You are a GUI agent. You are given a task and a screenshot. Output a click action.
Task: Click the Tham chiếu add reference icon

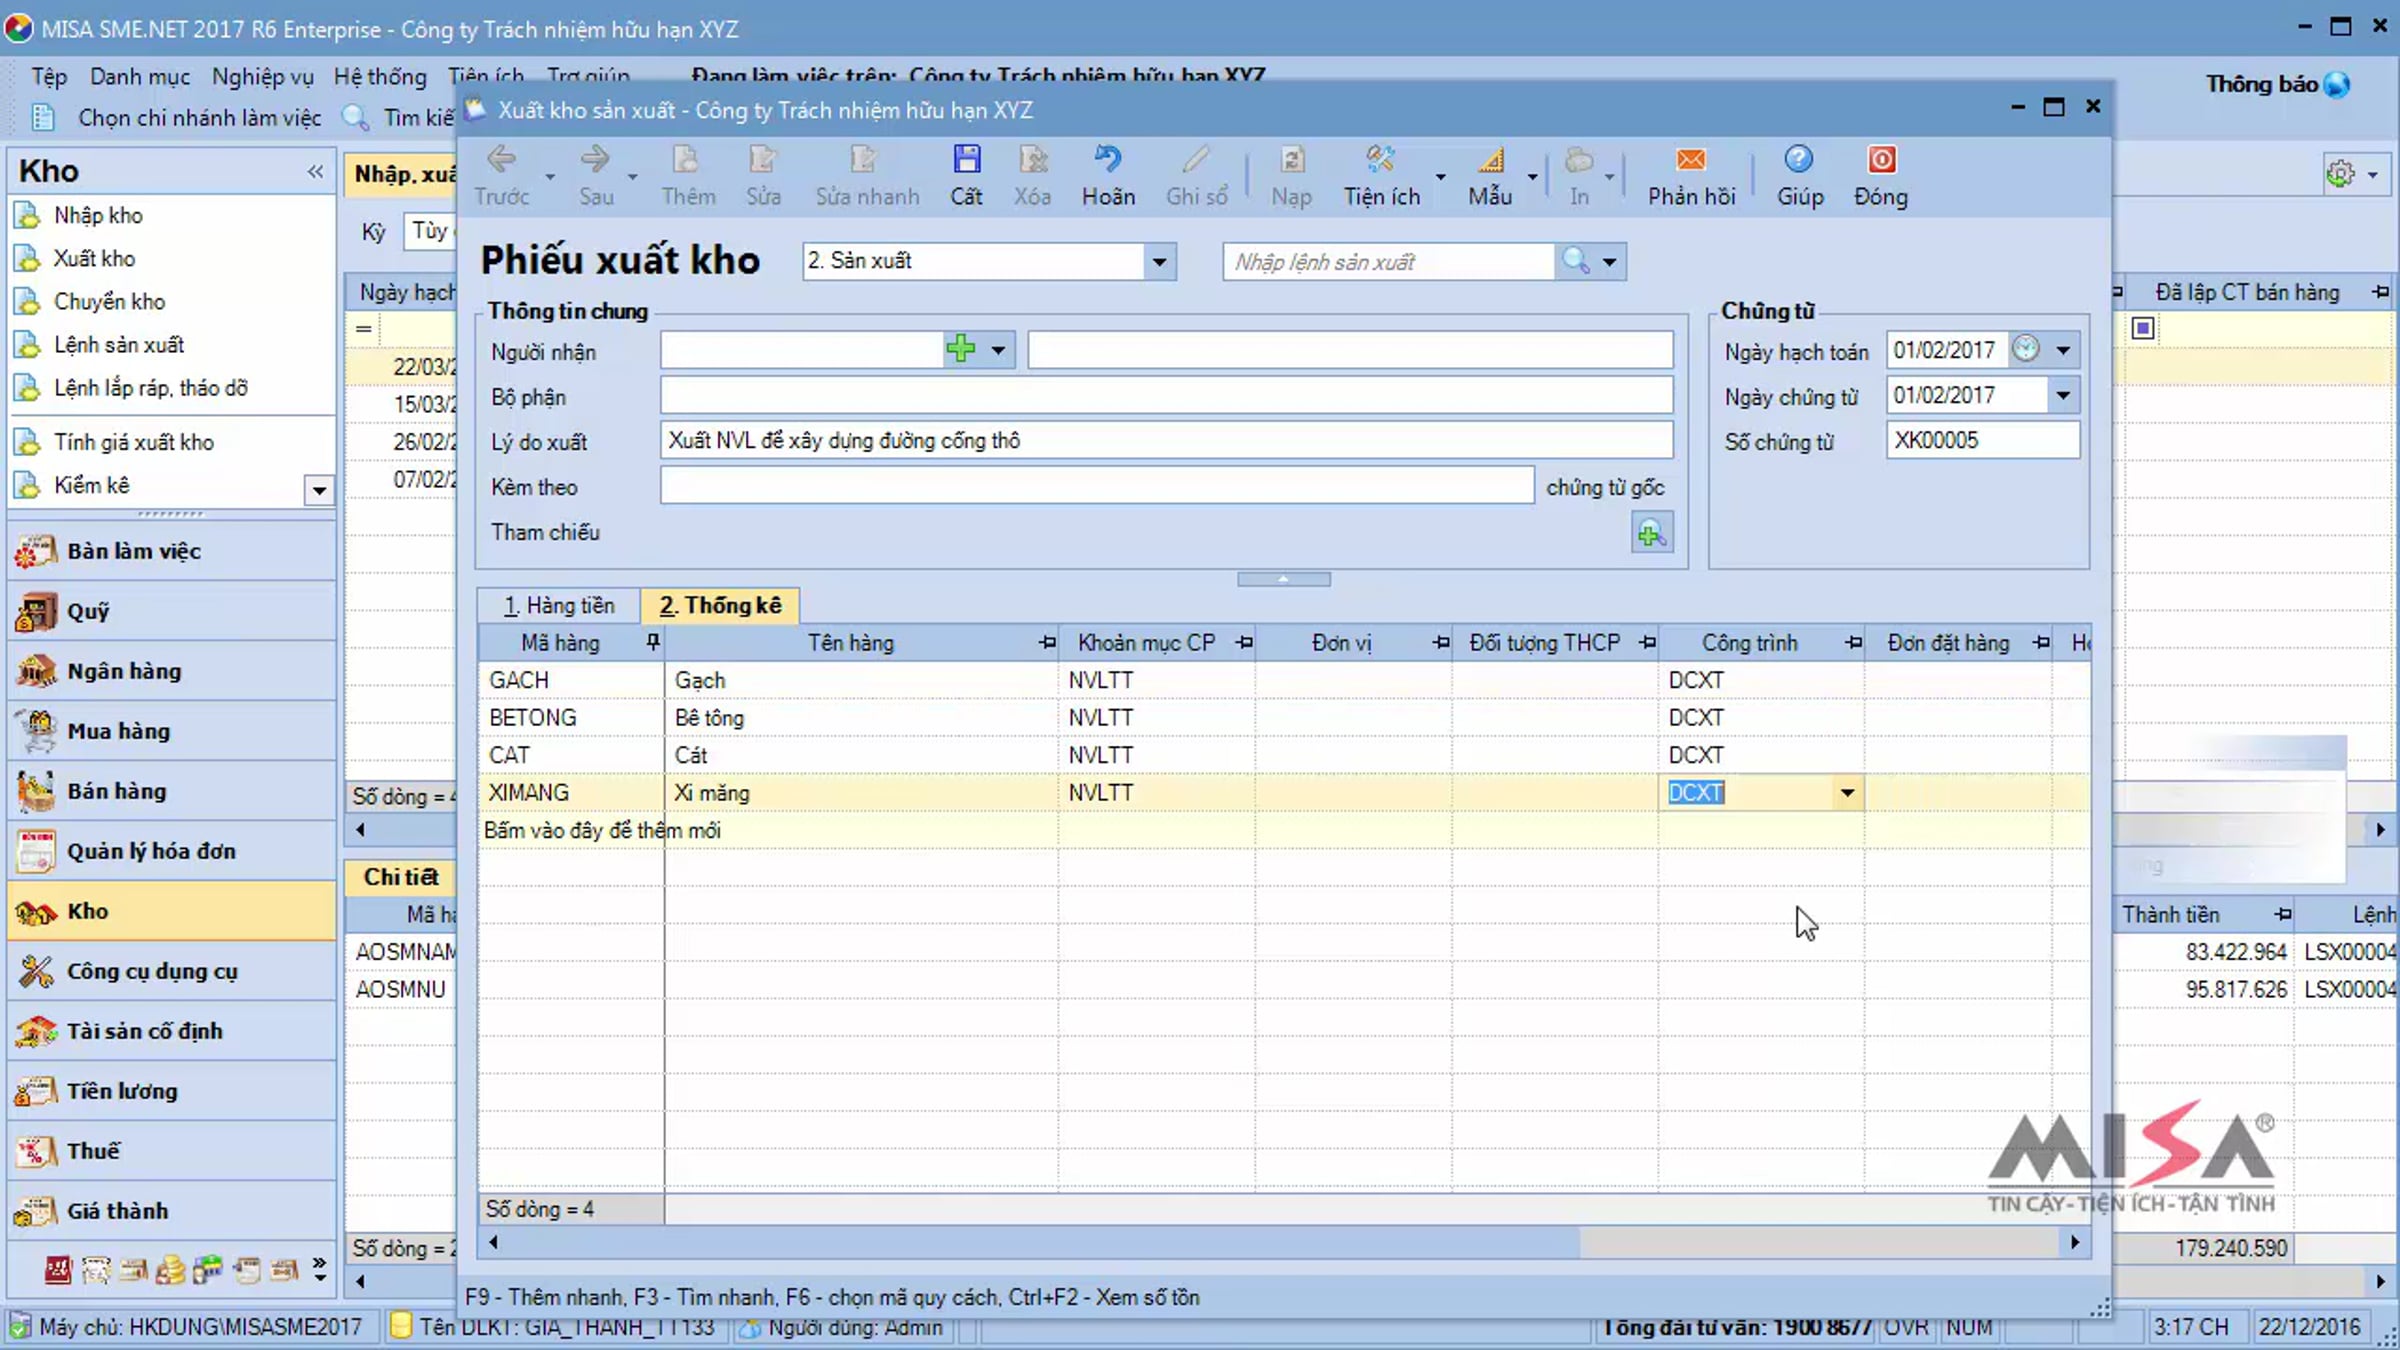(x=1651, y=533)
